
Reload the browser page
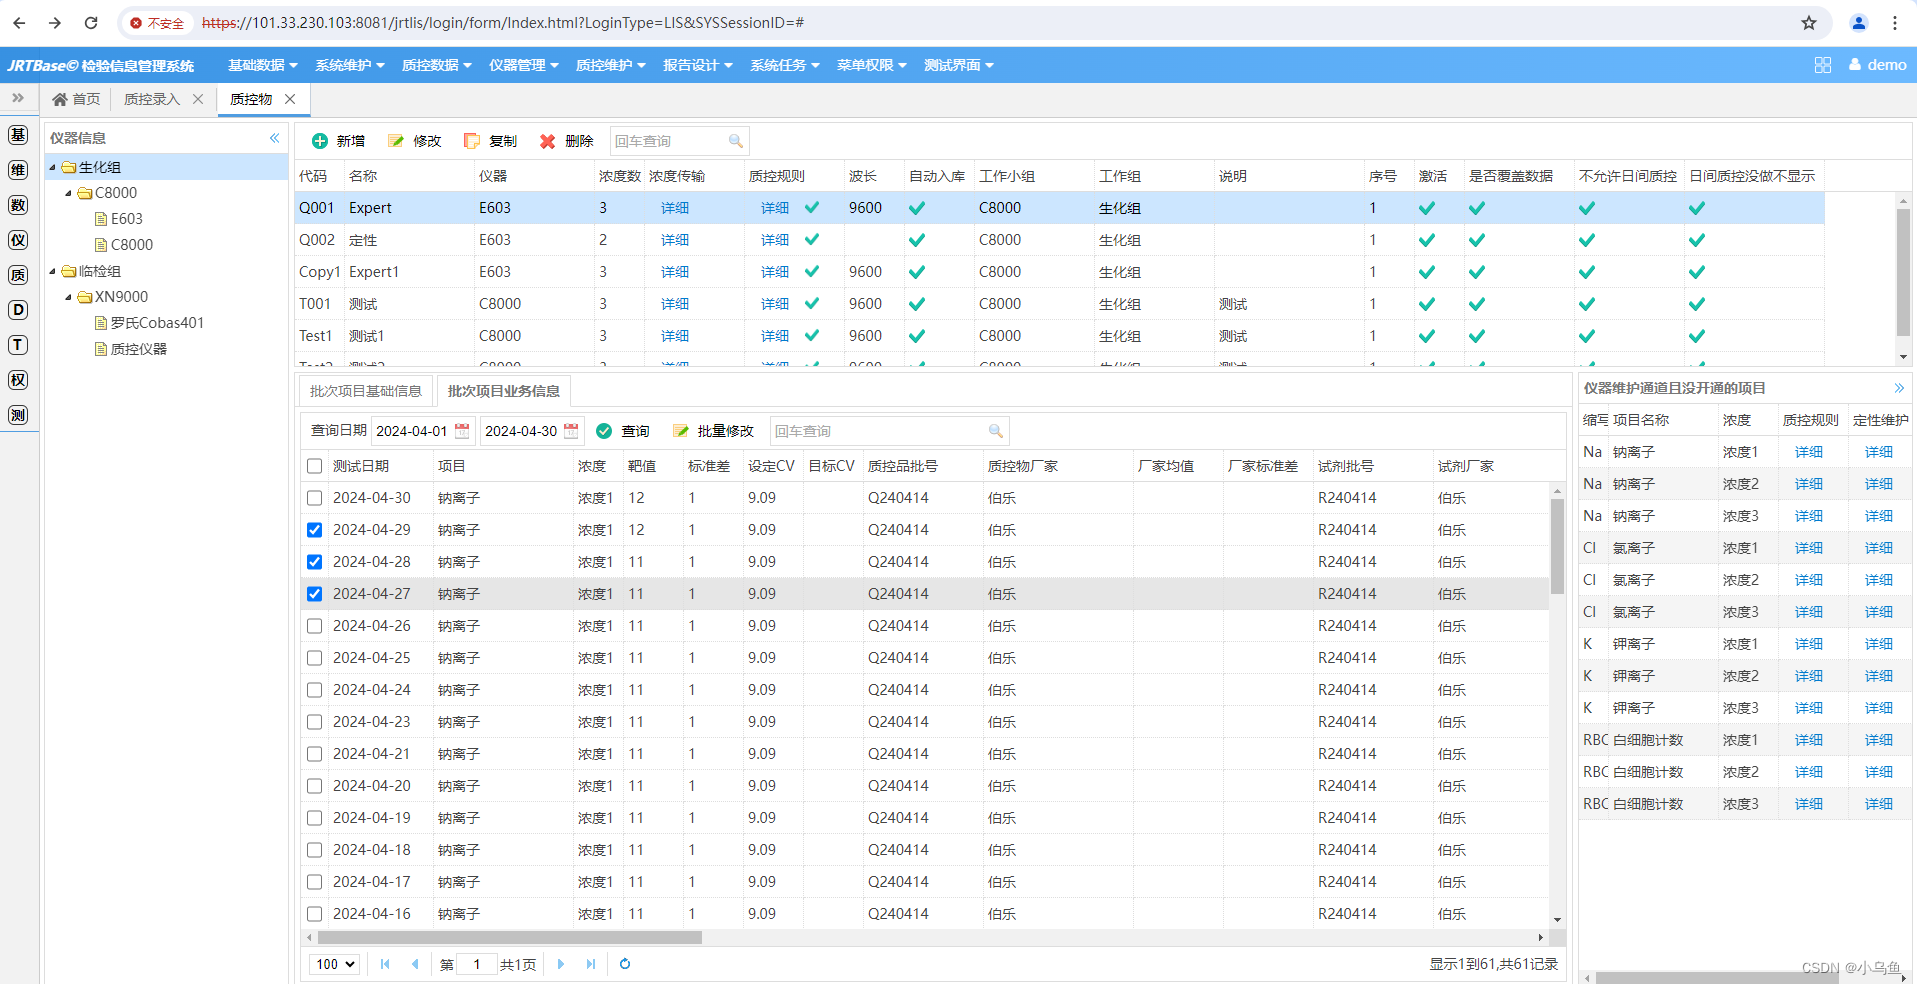pos(91,23)
